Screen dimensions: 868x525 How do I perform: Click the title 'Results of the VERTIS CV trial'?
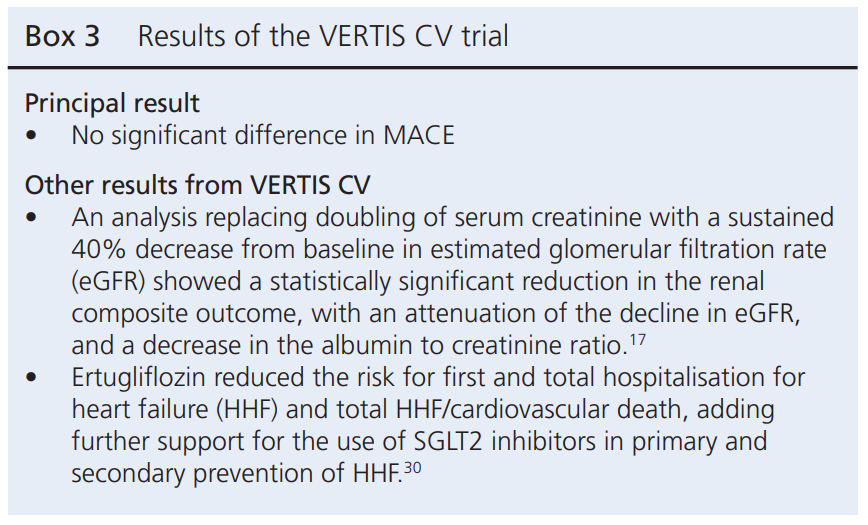point(323,37)
